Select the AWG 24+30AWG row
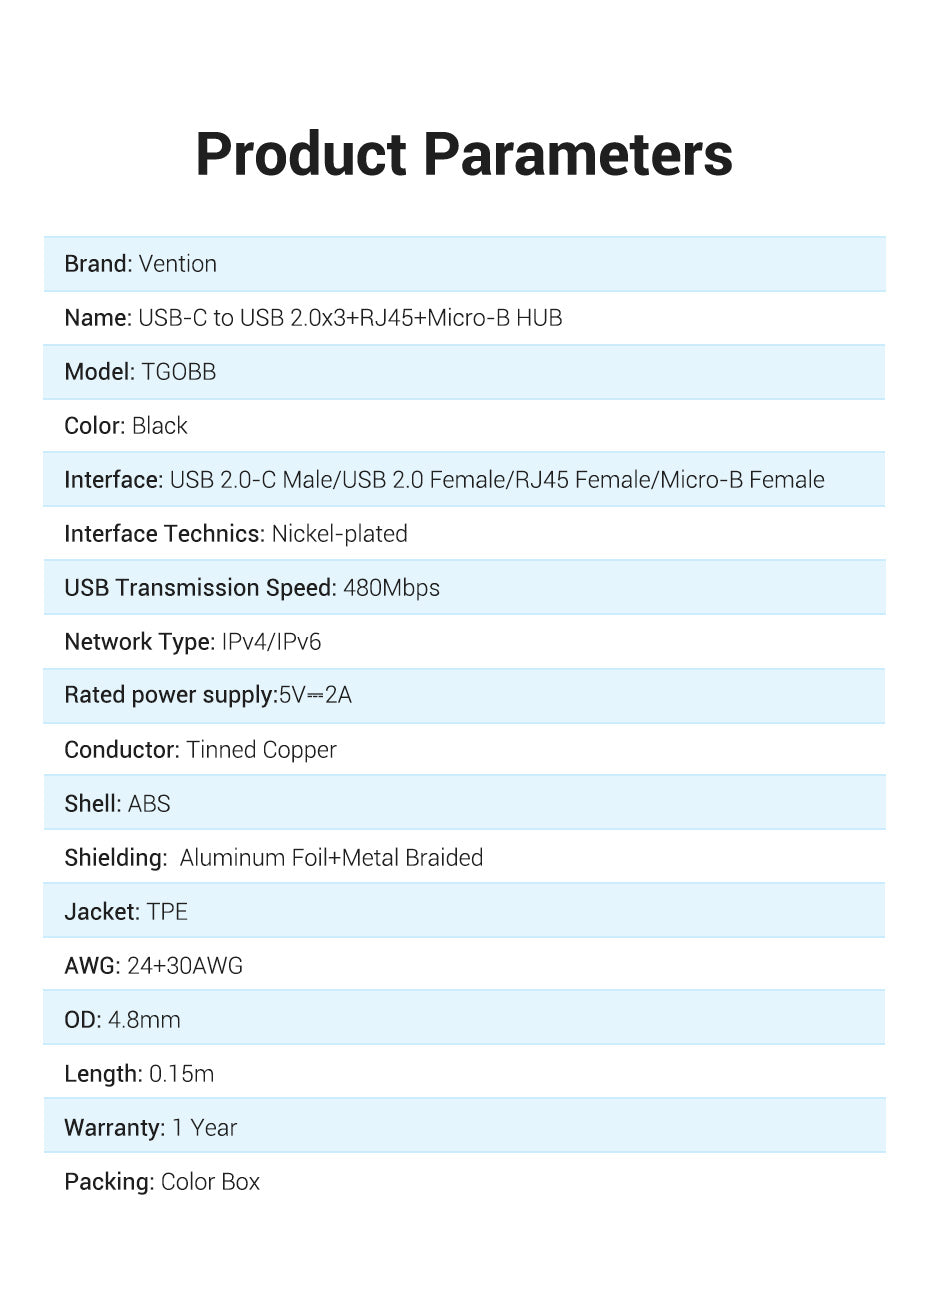The image size is (930, 1316). pyautogui.click(x=153, y=966)
